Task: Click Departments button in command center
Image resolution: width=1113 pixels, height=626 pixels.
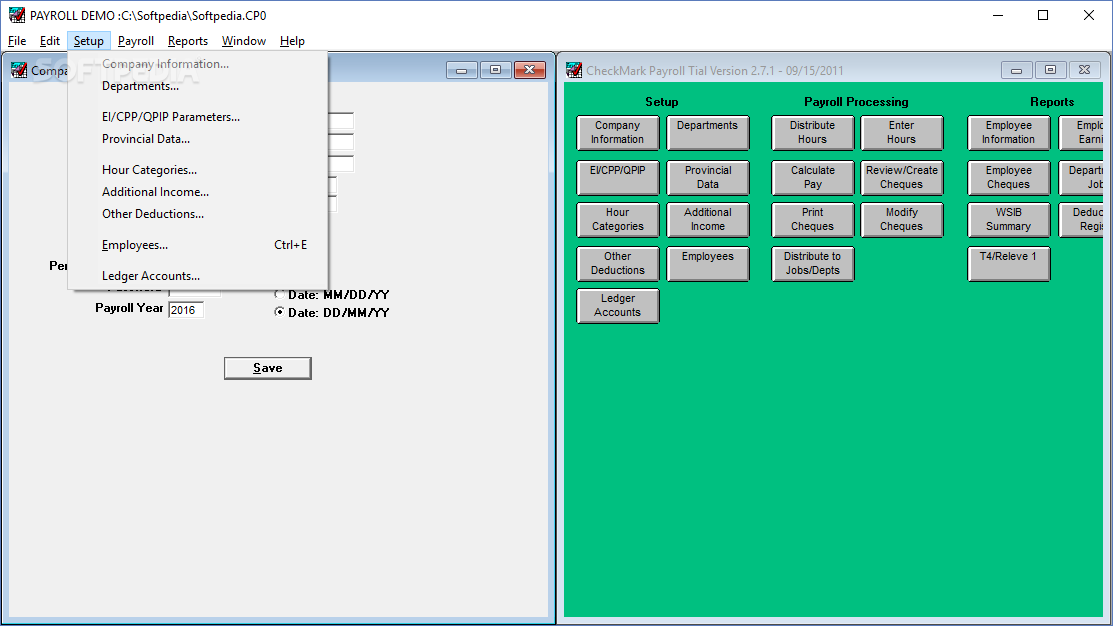Action: pos(708,133)
